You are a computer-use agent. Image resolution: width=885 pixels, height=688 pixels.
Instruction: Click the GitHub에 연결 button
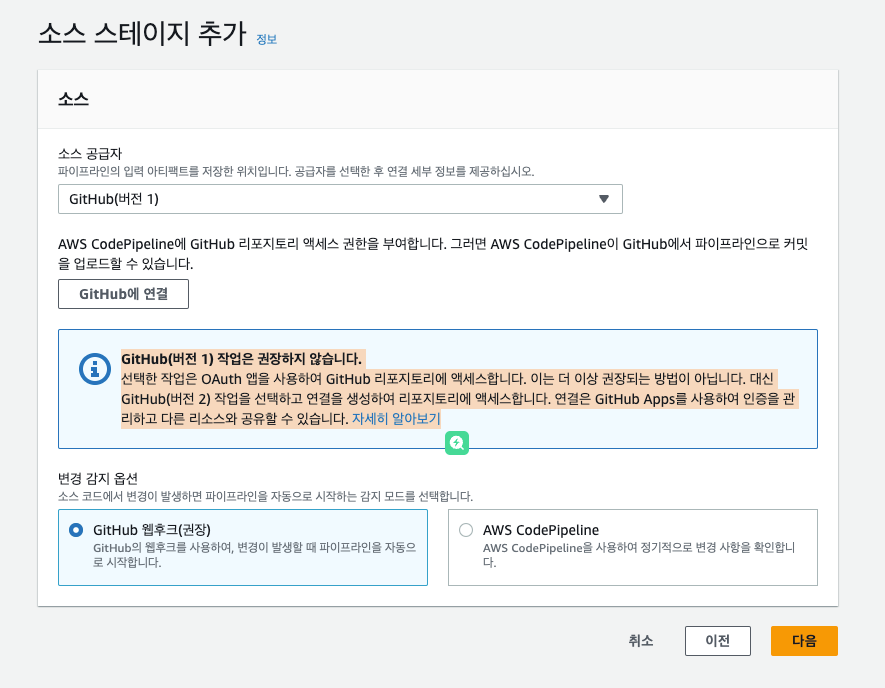pos(123,294)
